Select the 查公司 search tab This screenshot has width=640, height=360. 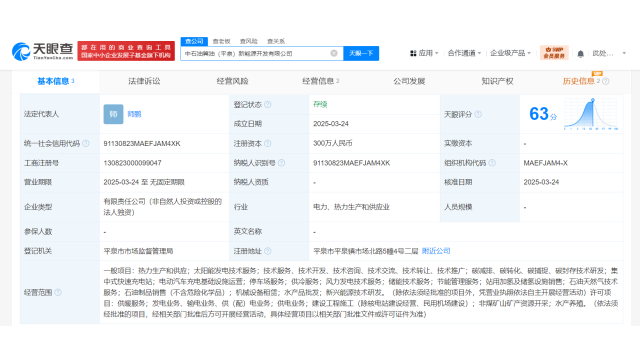coord(194,41)
